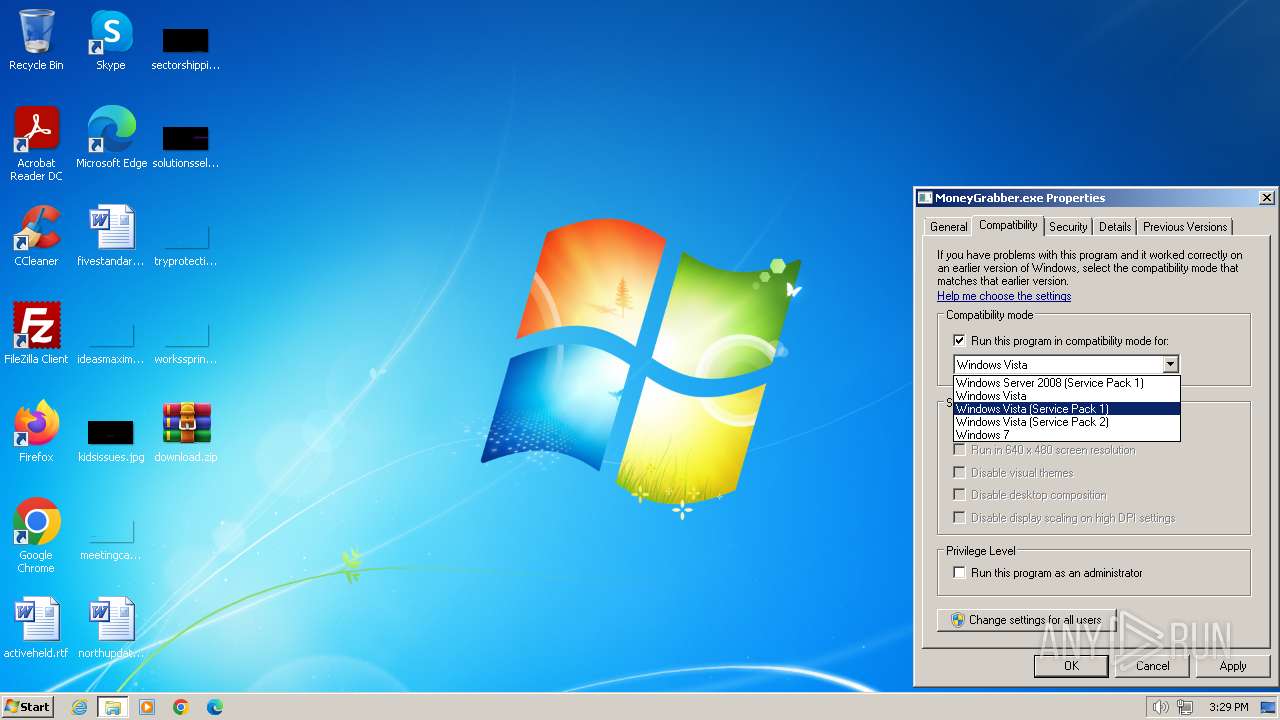Toggle Run in 640 x 480 resolution
This screenshot has height=720, width=1280.
pyautogui.click(x=959, y=450)
